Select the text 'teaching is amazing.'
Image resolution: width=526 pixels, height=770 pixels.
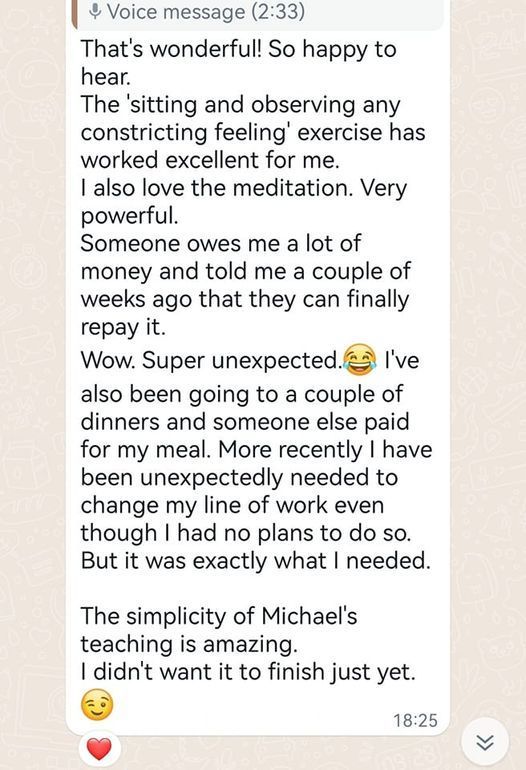(x=189, y=644)
